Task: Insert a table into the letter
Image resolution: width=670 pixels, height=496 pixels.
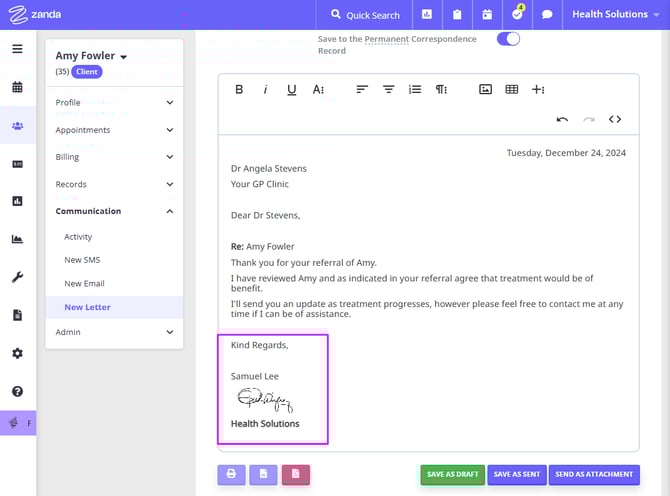Action: tap(511, 89)
